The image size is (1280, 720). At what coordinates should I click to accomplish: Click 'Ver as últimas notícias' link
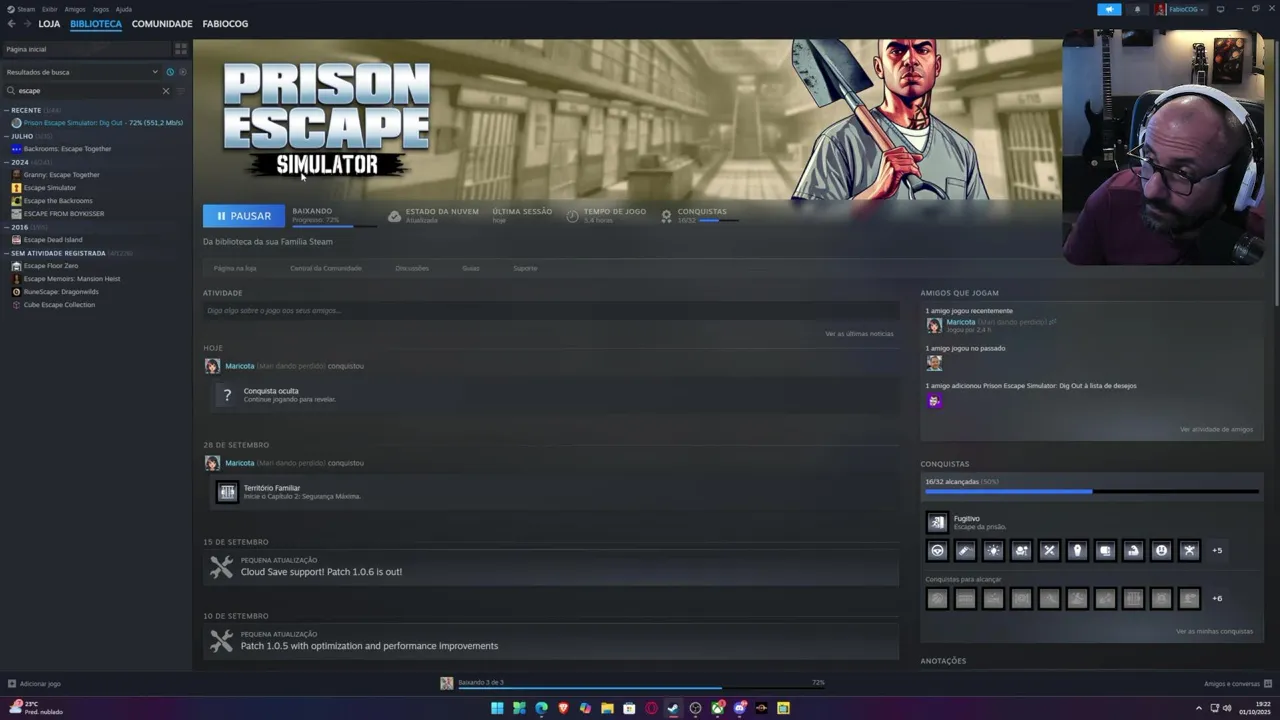click(x=859, y=334)
